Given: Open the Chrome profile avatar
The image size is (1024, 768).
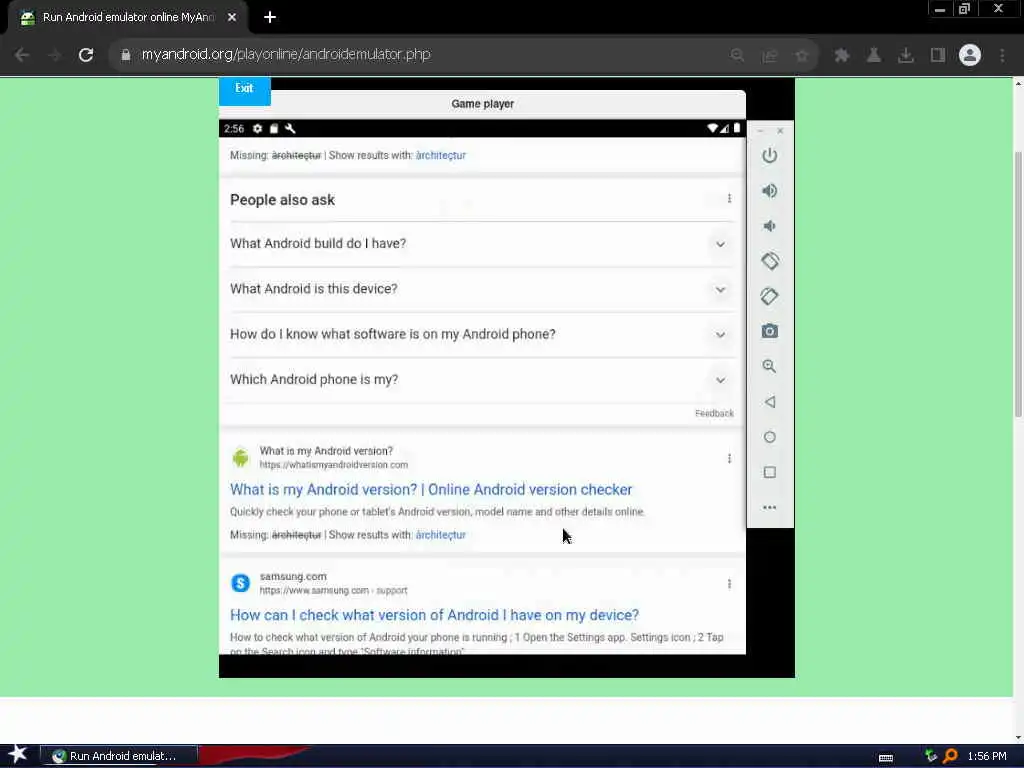Looking at the screenshot, I should (x=970, y=55).
